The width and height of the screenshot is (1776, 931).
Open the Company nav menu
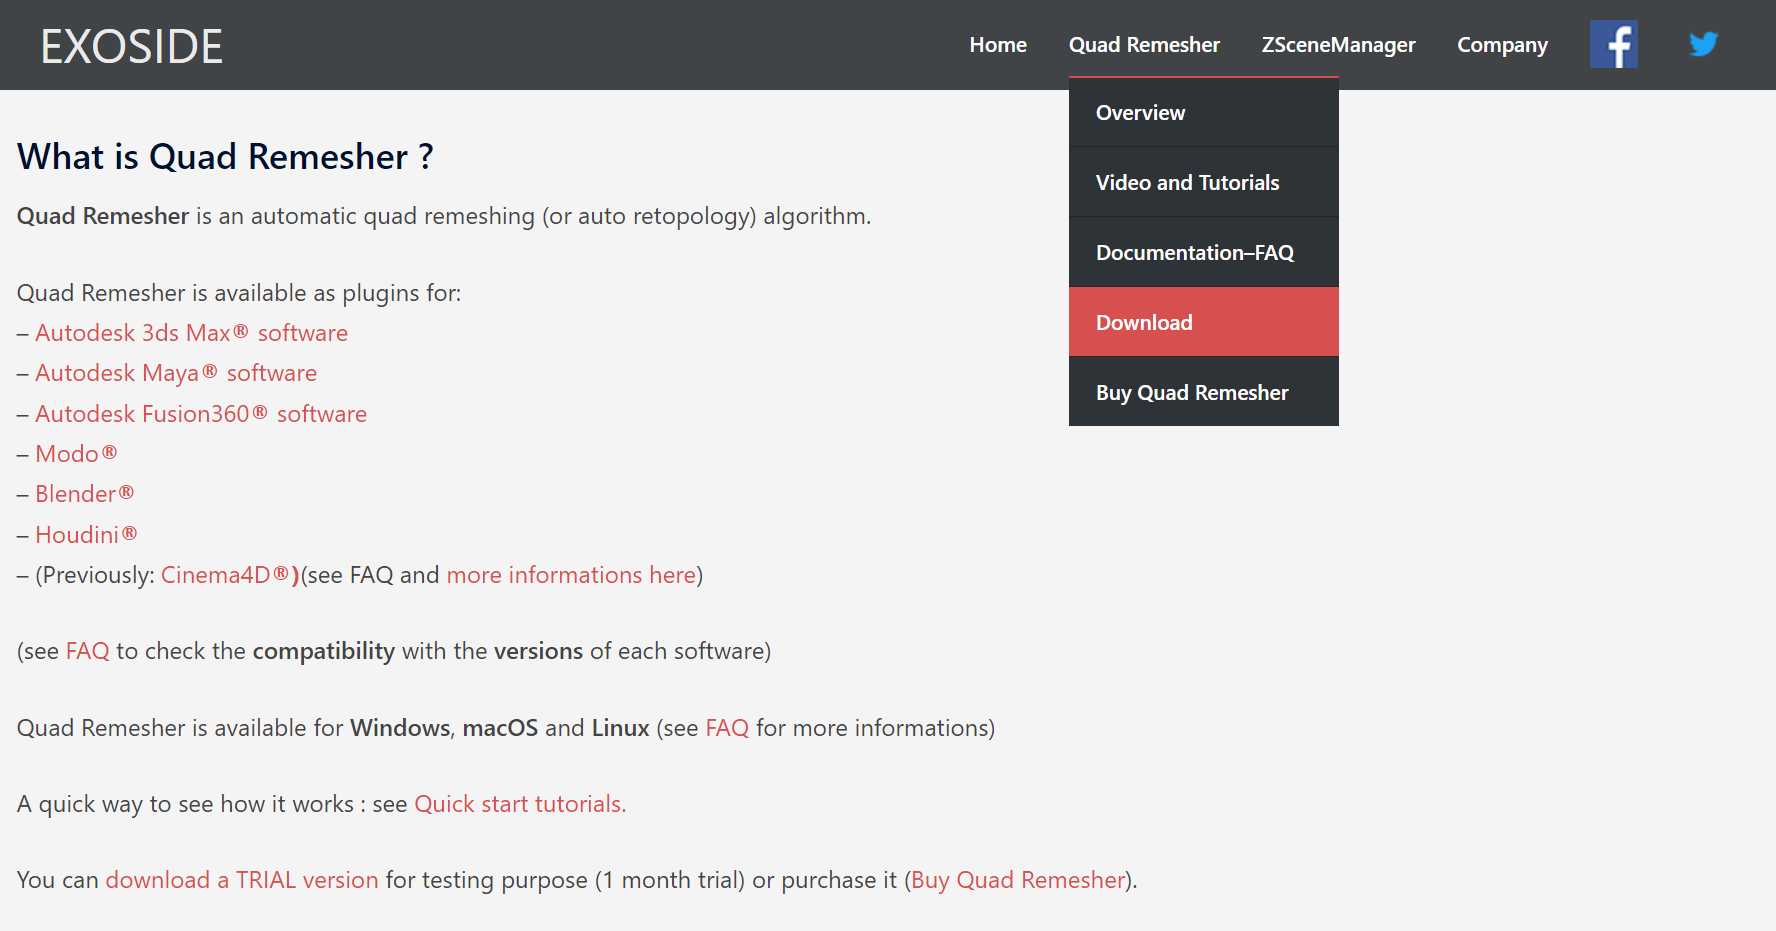click(1502, 45)
